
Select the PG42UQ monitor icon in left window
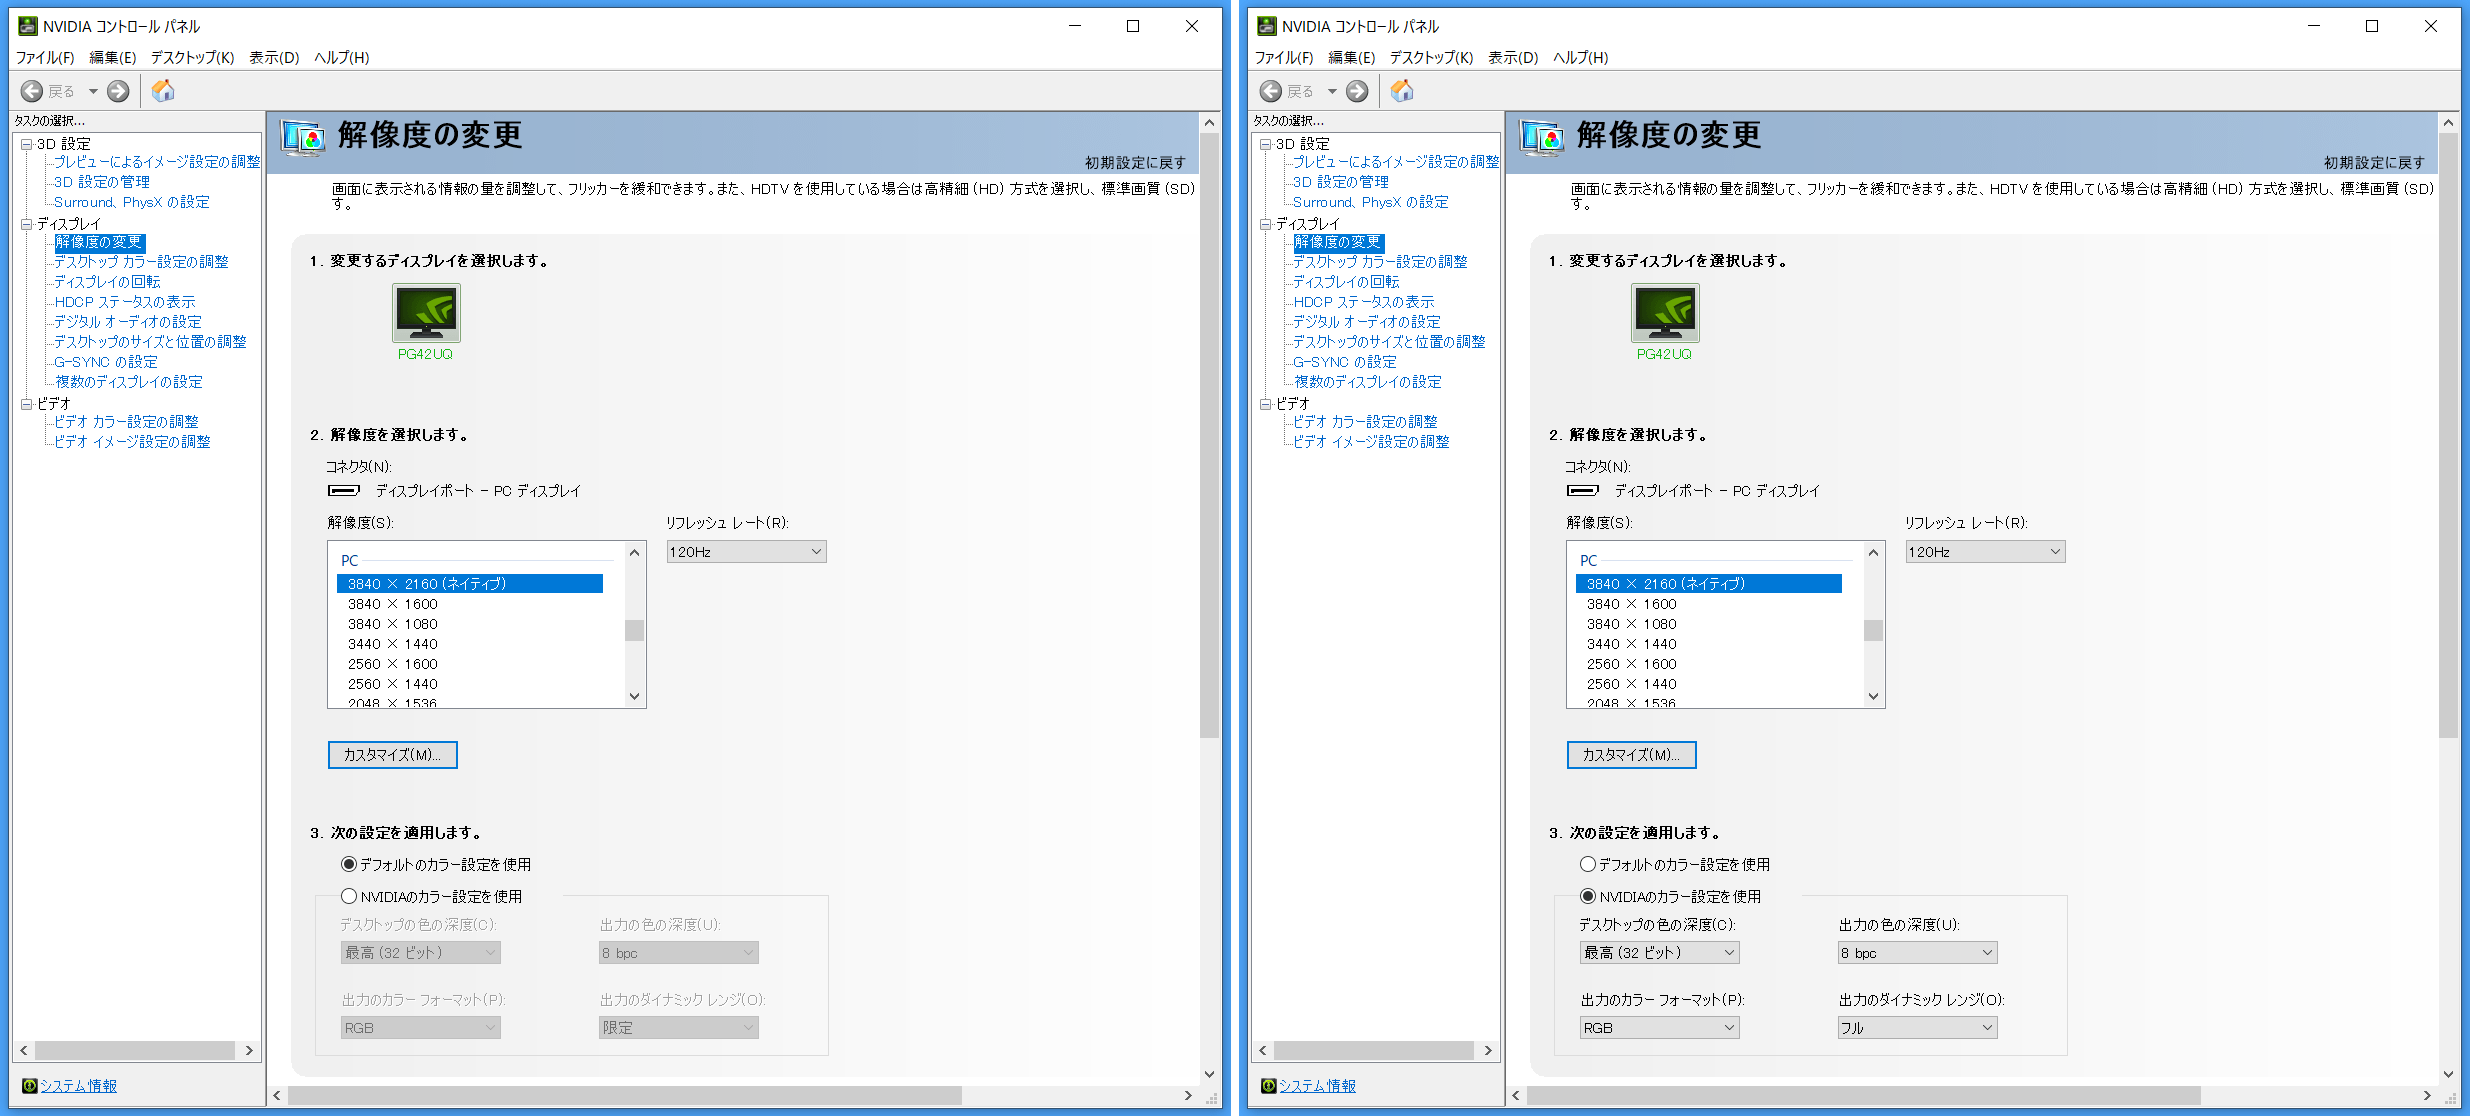tap(426, 313)
